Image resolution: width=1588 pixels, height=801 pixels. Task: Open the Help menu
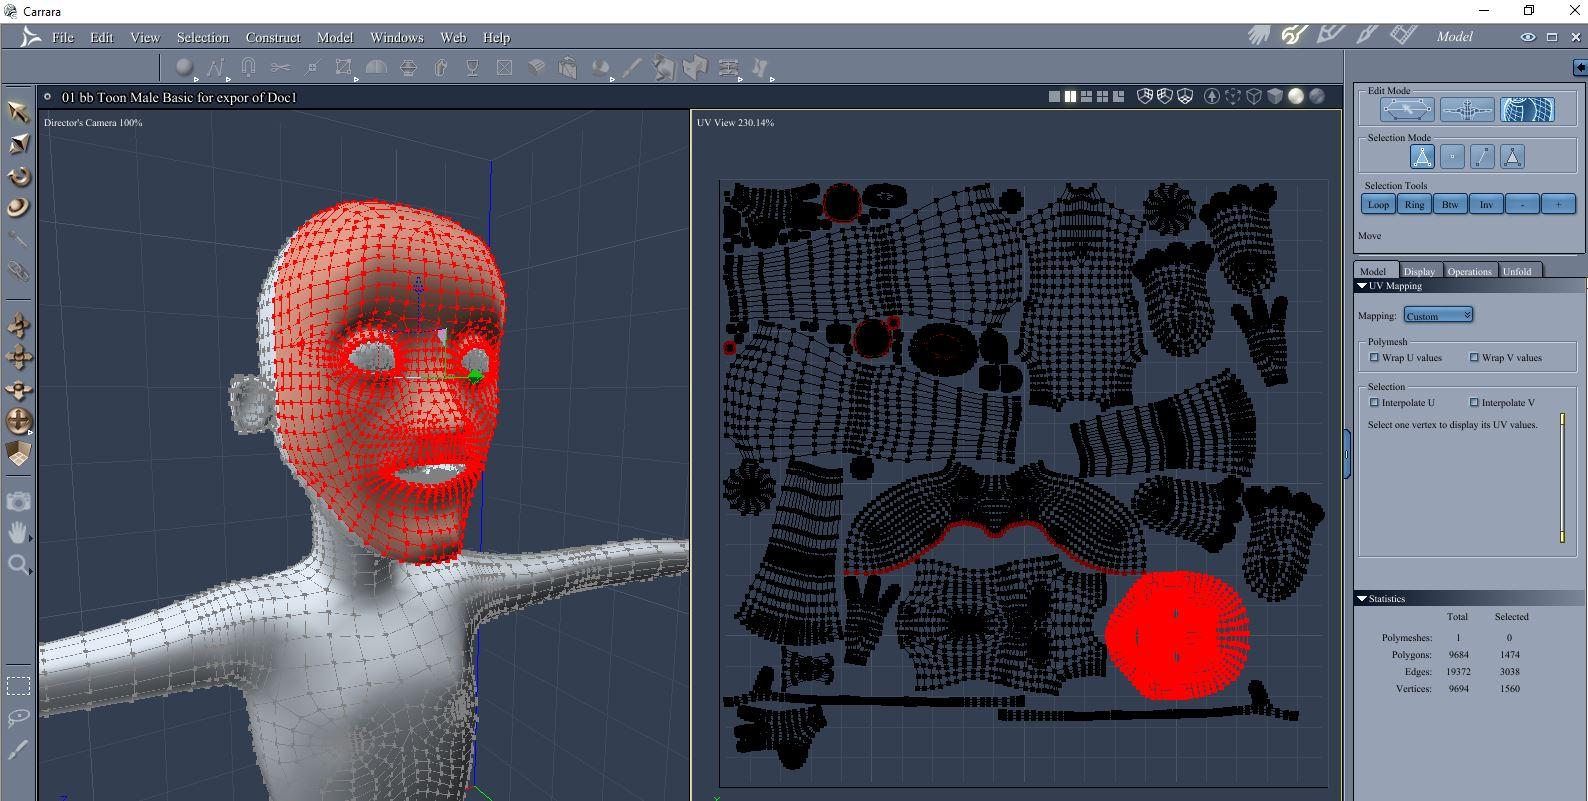pyautogui.click(x=497, y=37)
